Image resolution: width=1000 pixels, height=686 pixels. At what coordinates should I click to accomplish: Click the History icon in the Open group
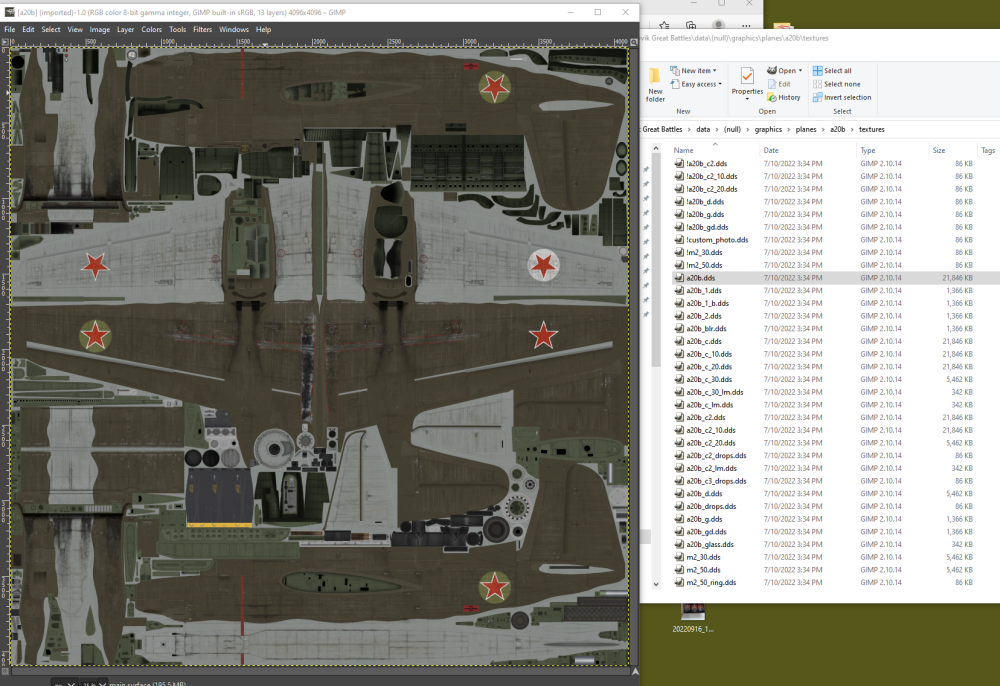(772, 97)
